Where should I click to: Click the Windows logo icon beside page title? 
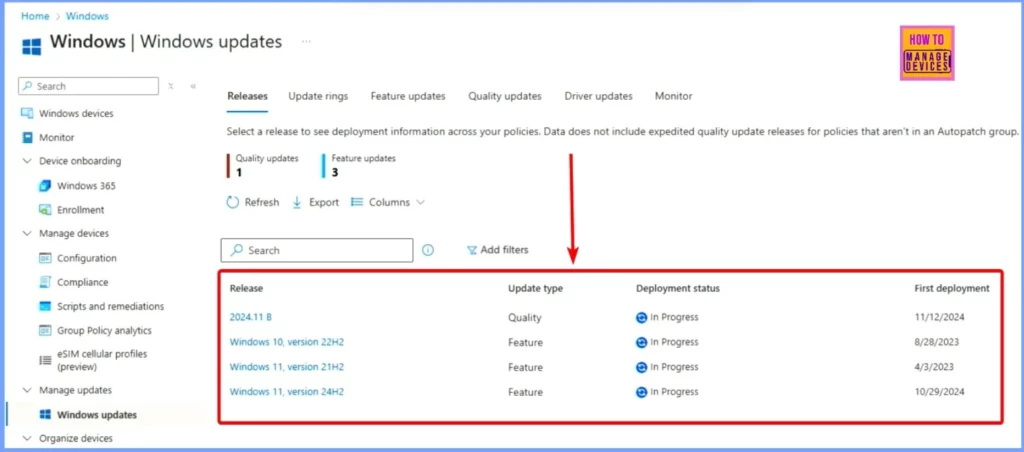31,46
